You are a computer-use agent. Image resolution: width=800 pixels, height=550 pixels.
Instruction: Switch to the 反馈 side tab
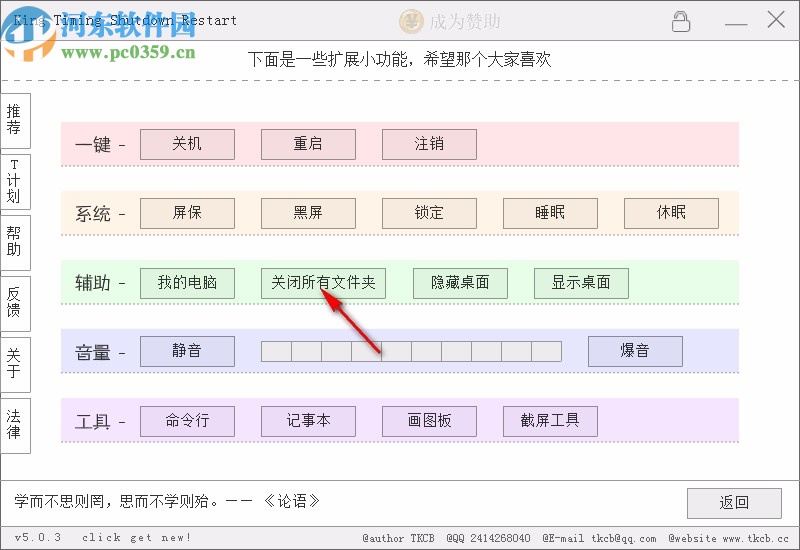[x=15, y=304]
